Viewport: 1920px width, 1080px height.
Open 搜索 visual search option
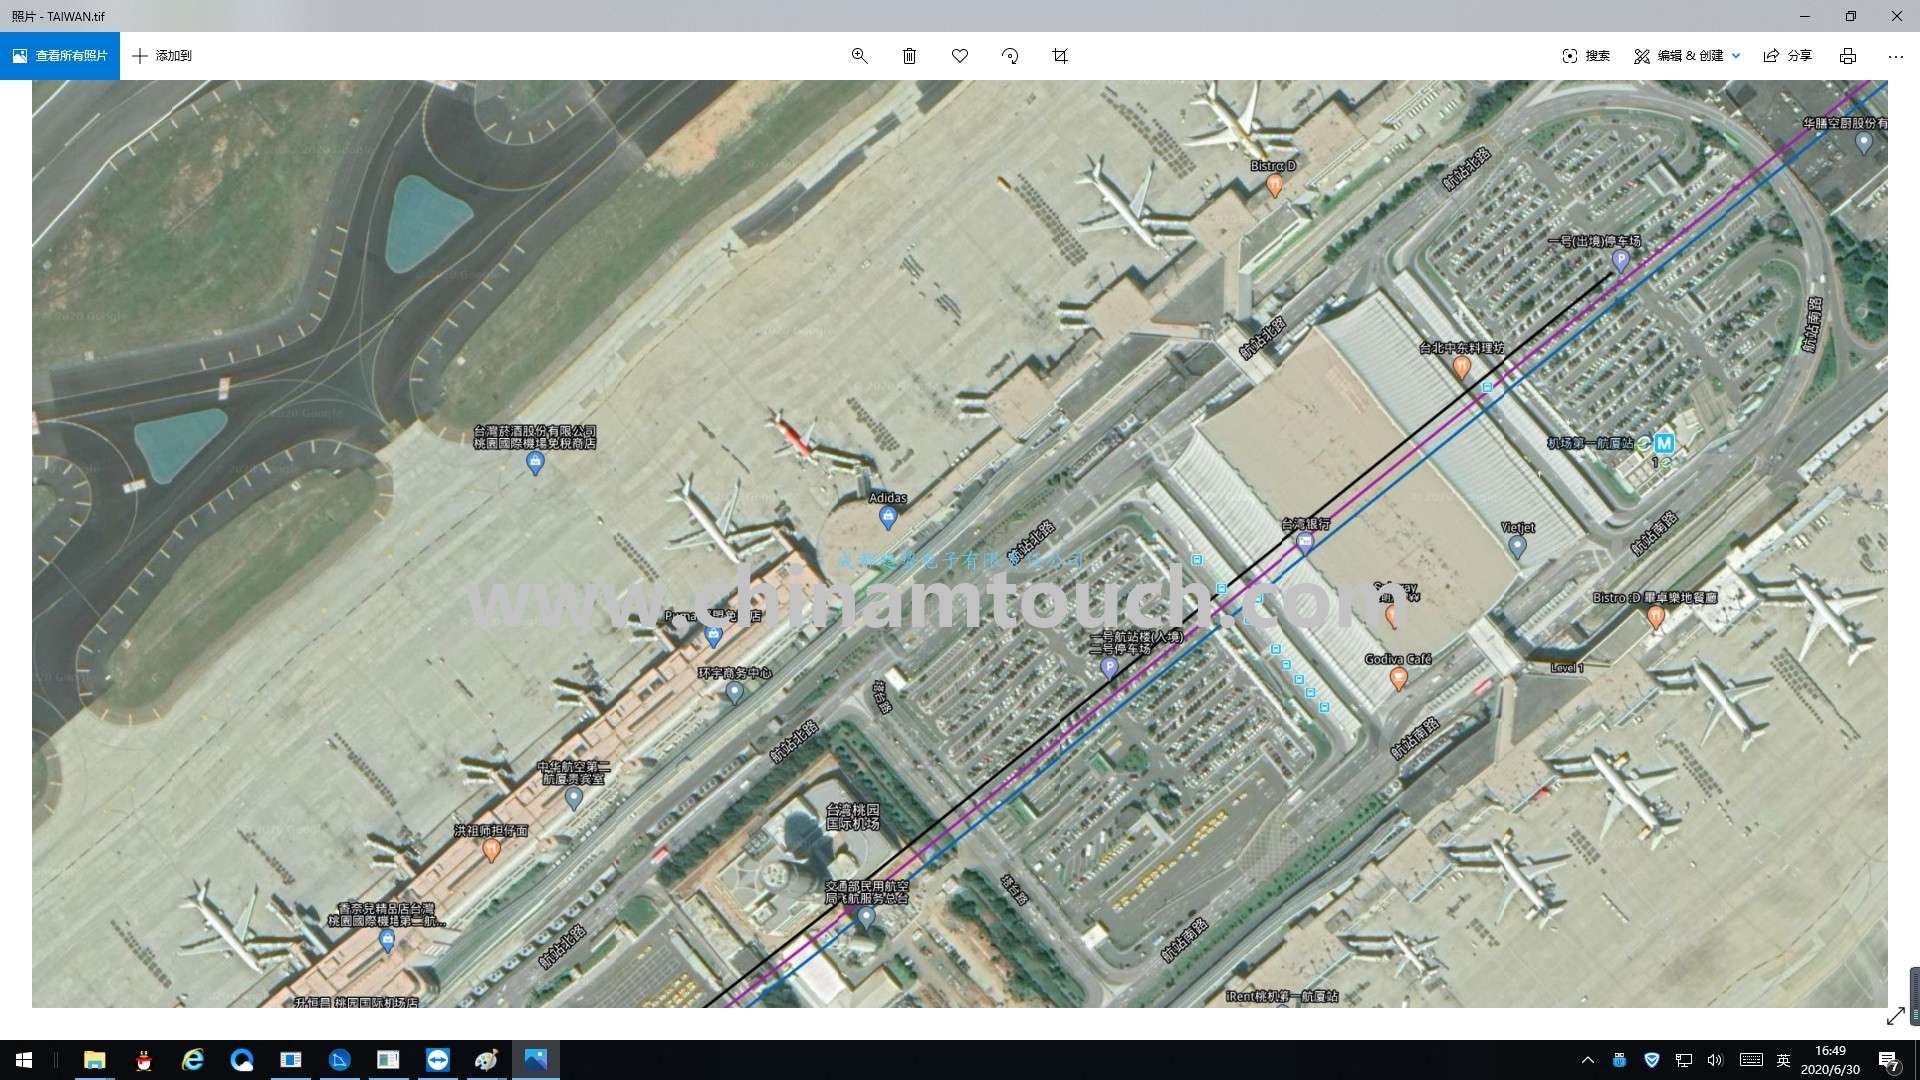tap(1586, 56)
